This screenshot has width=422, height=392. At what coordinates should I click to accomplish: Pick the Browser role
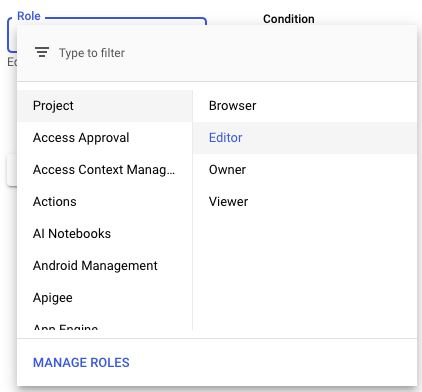tap(305, 106)
